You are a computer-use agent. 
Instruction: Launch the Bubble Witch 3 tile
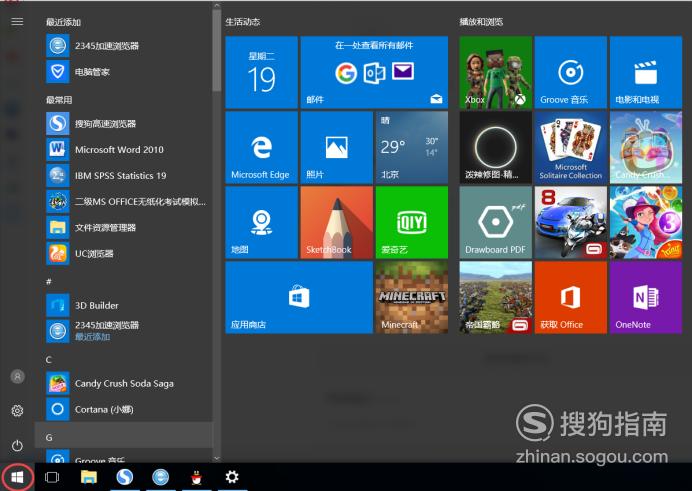coord(646,222)
